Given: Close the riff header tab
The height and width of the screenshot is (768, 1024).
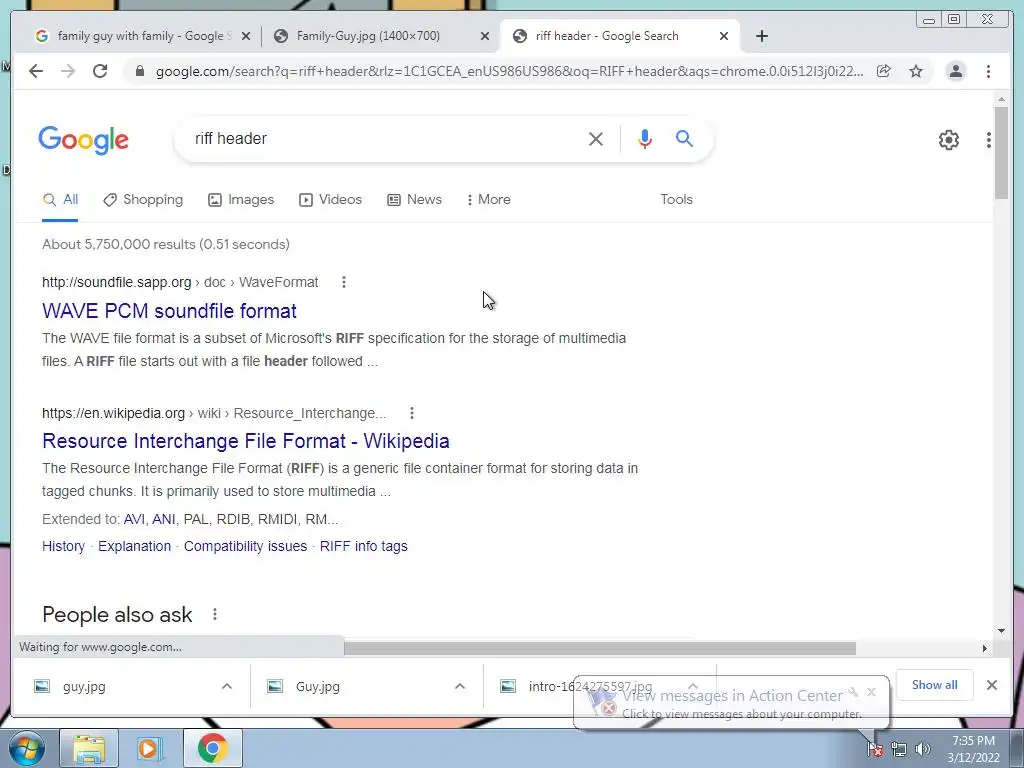Looking at the screenshot, I should tap(724, 36).
